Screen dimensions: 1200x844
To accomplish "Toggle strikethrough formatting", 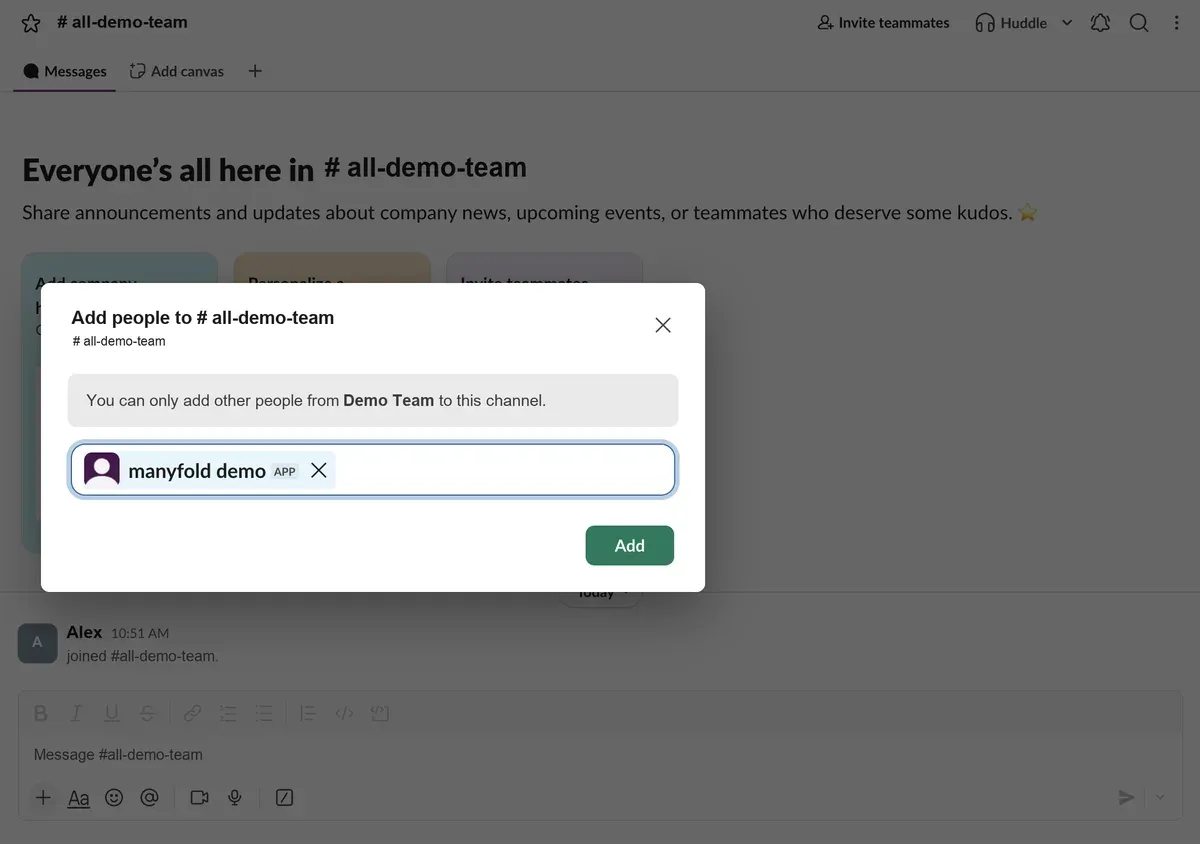I will point(148,714).
